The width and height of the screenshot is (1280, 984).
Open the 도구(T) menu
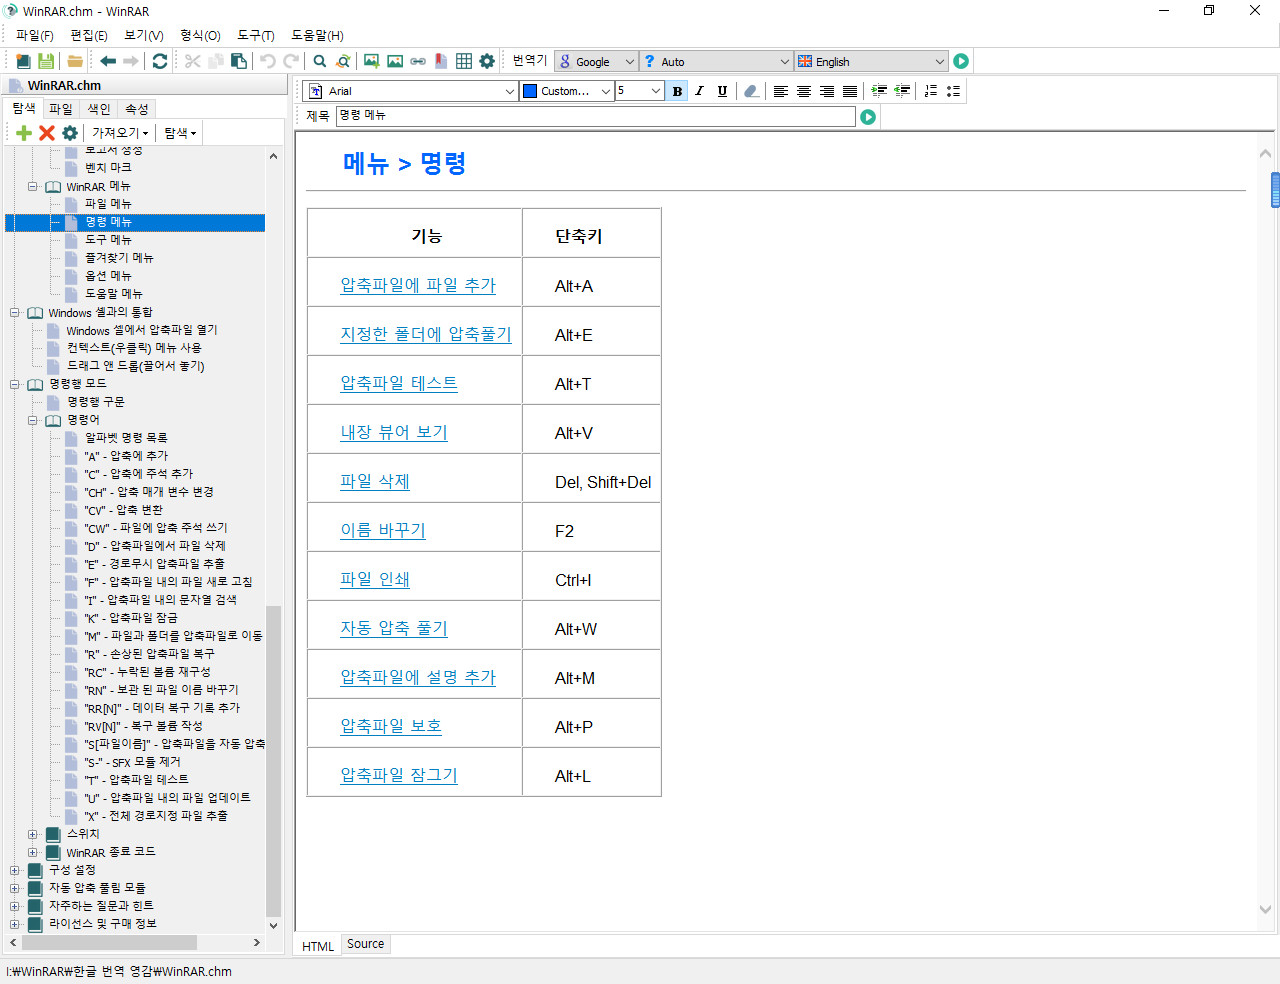[256, 35]
